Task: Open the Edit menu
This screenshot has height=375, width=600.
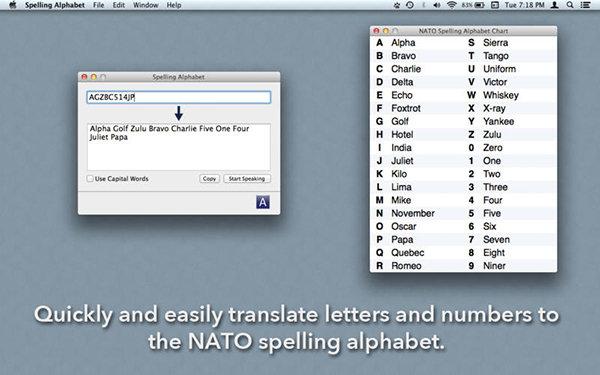Action: [119, 5]
